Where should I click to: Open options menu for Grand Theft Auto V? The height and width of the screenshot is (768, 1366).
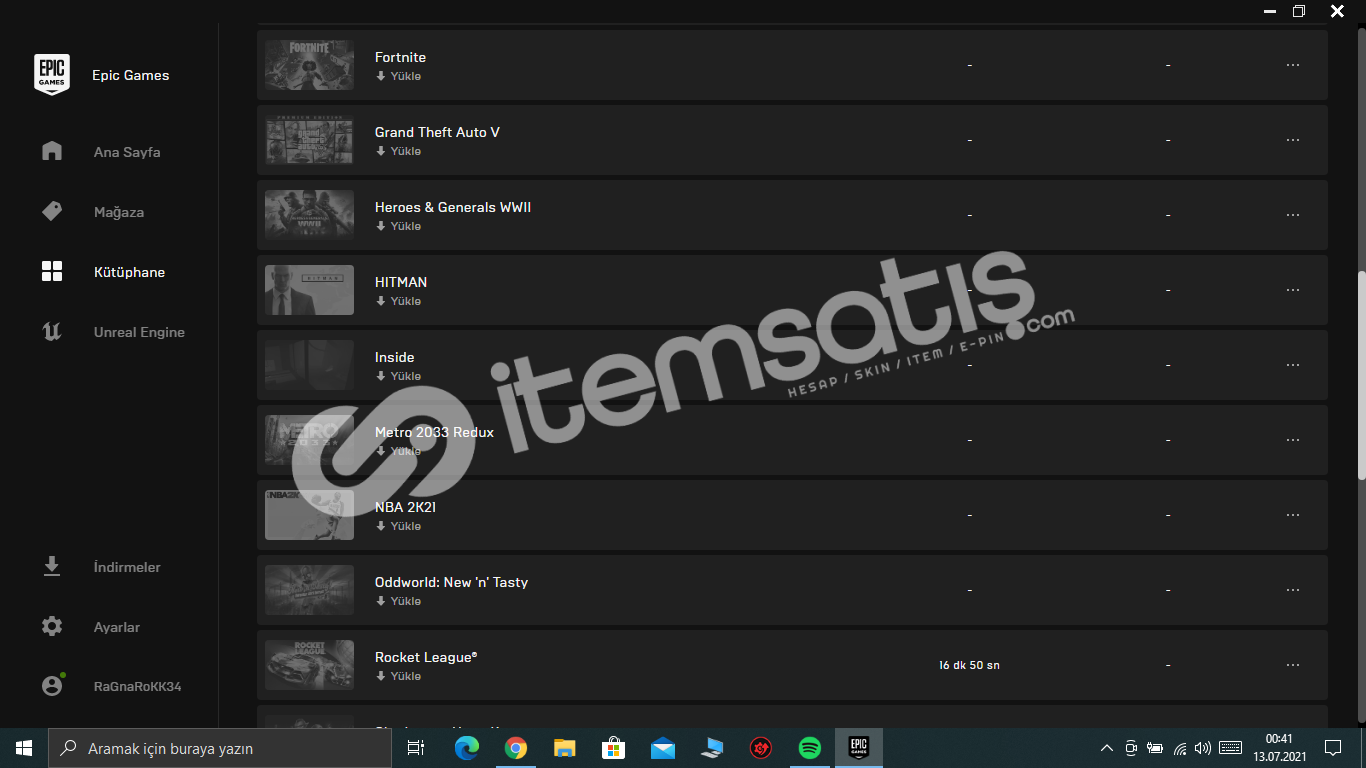[1293, 140]
